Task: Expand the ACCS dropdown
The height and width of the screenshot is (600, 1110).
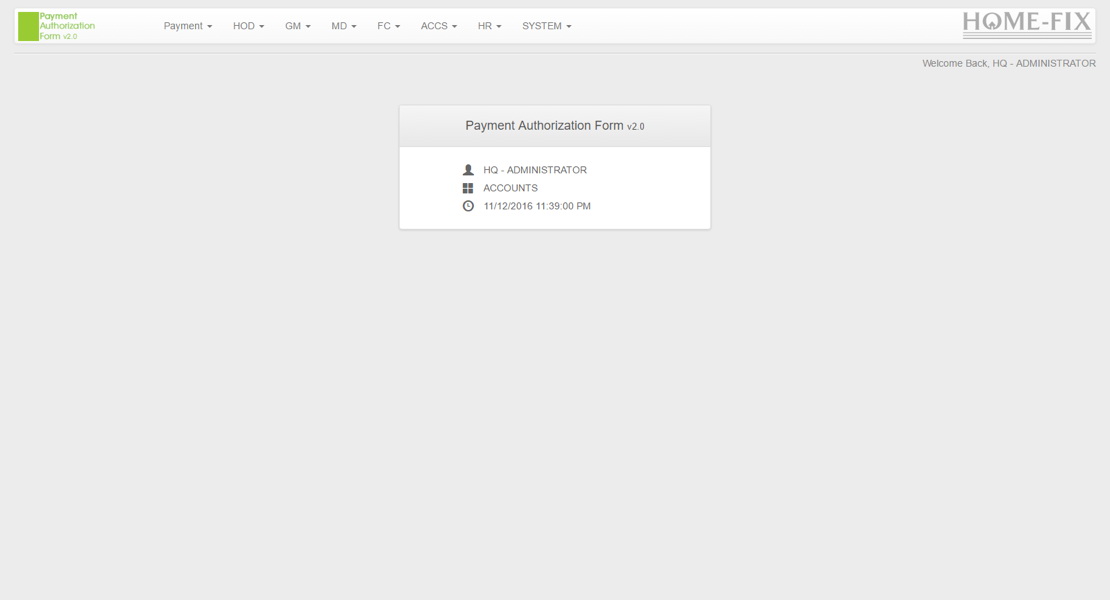Action: click(x=437, y=26)
